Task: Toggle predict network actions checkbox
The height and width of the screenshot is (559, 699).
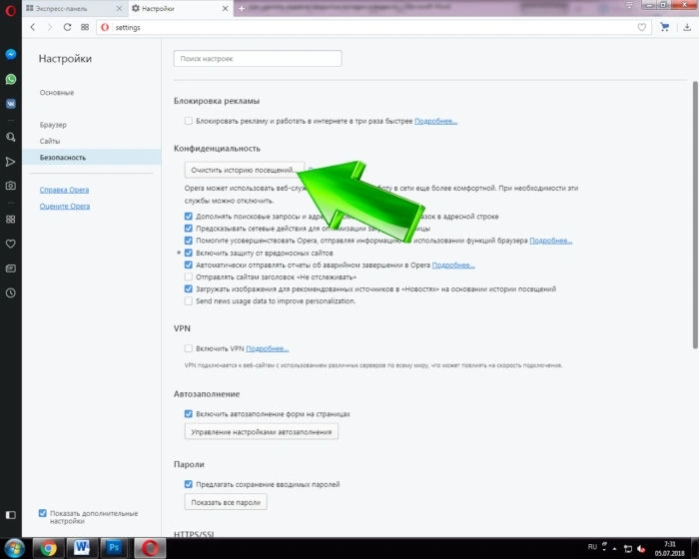Action: coord(189,228)
